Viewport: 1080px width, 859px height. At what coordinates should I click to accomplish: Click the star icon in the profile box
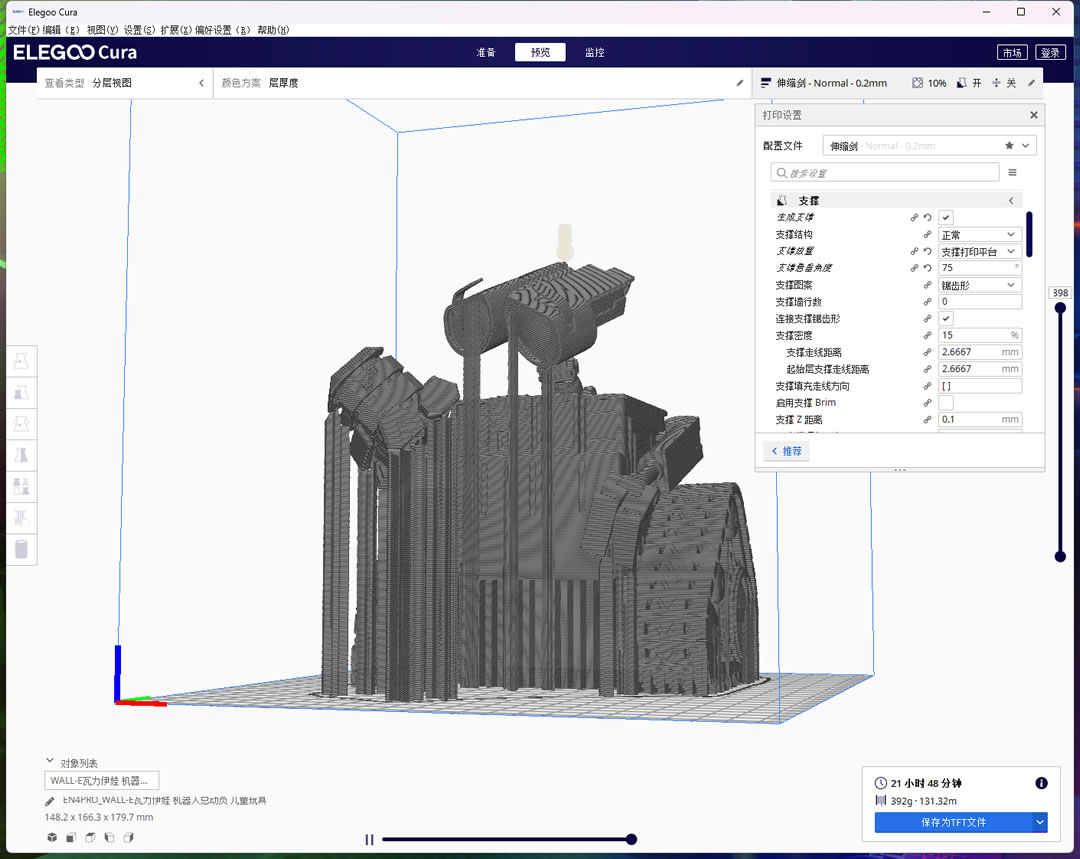click(x=1009, y=145)
